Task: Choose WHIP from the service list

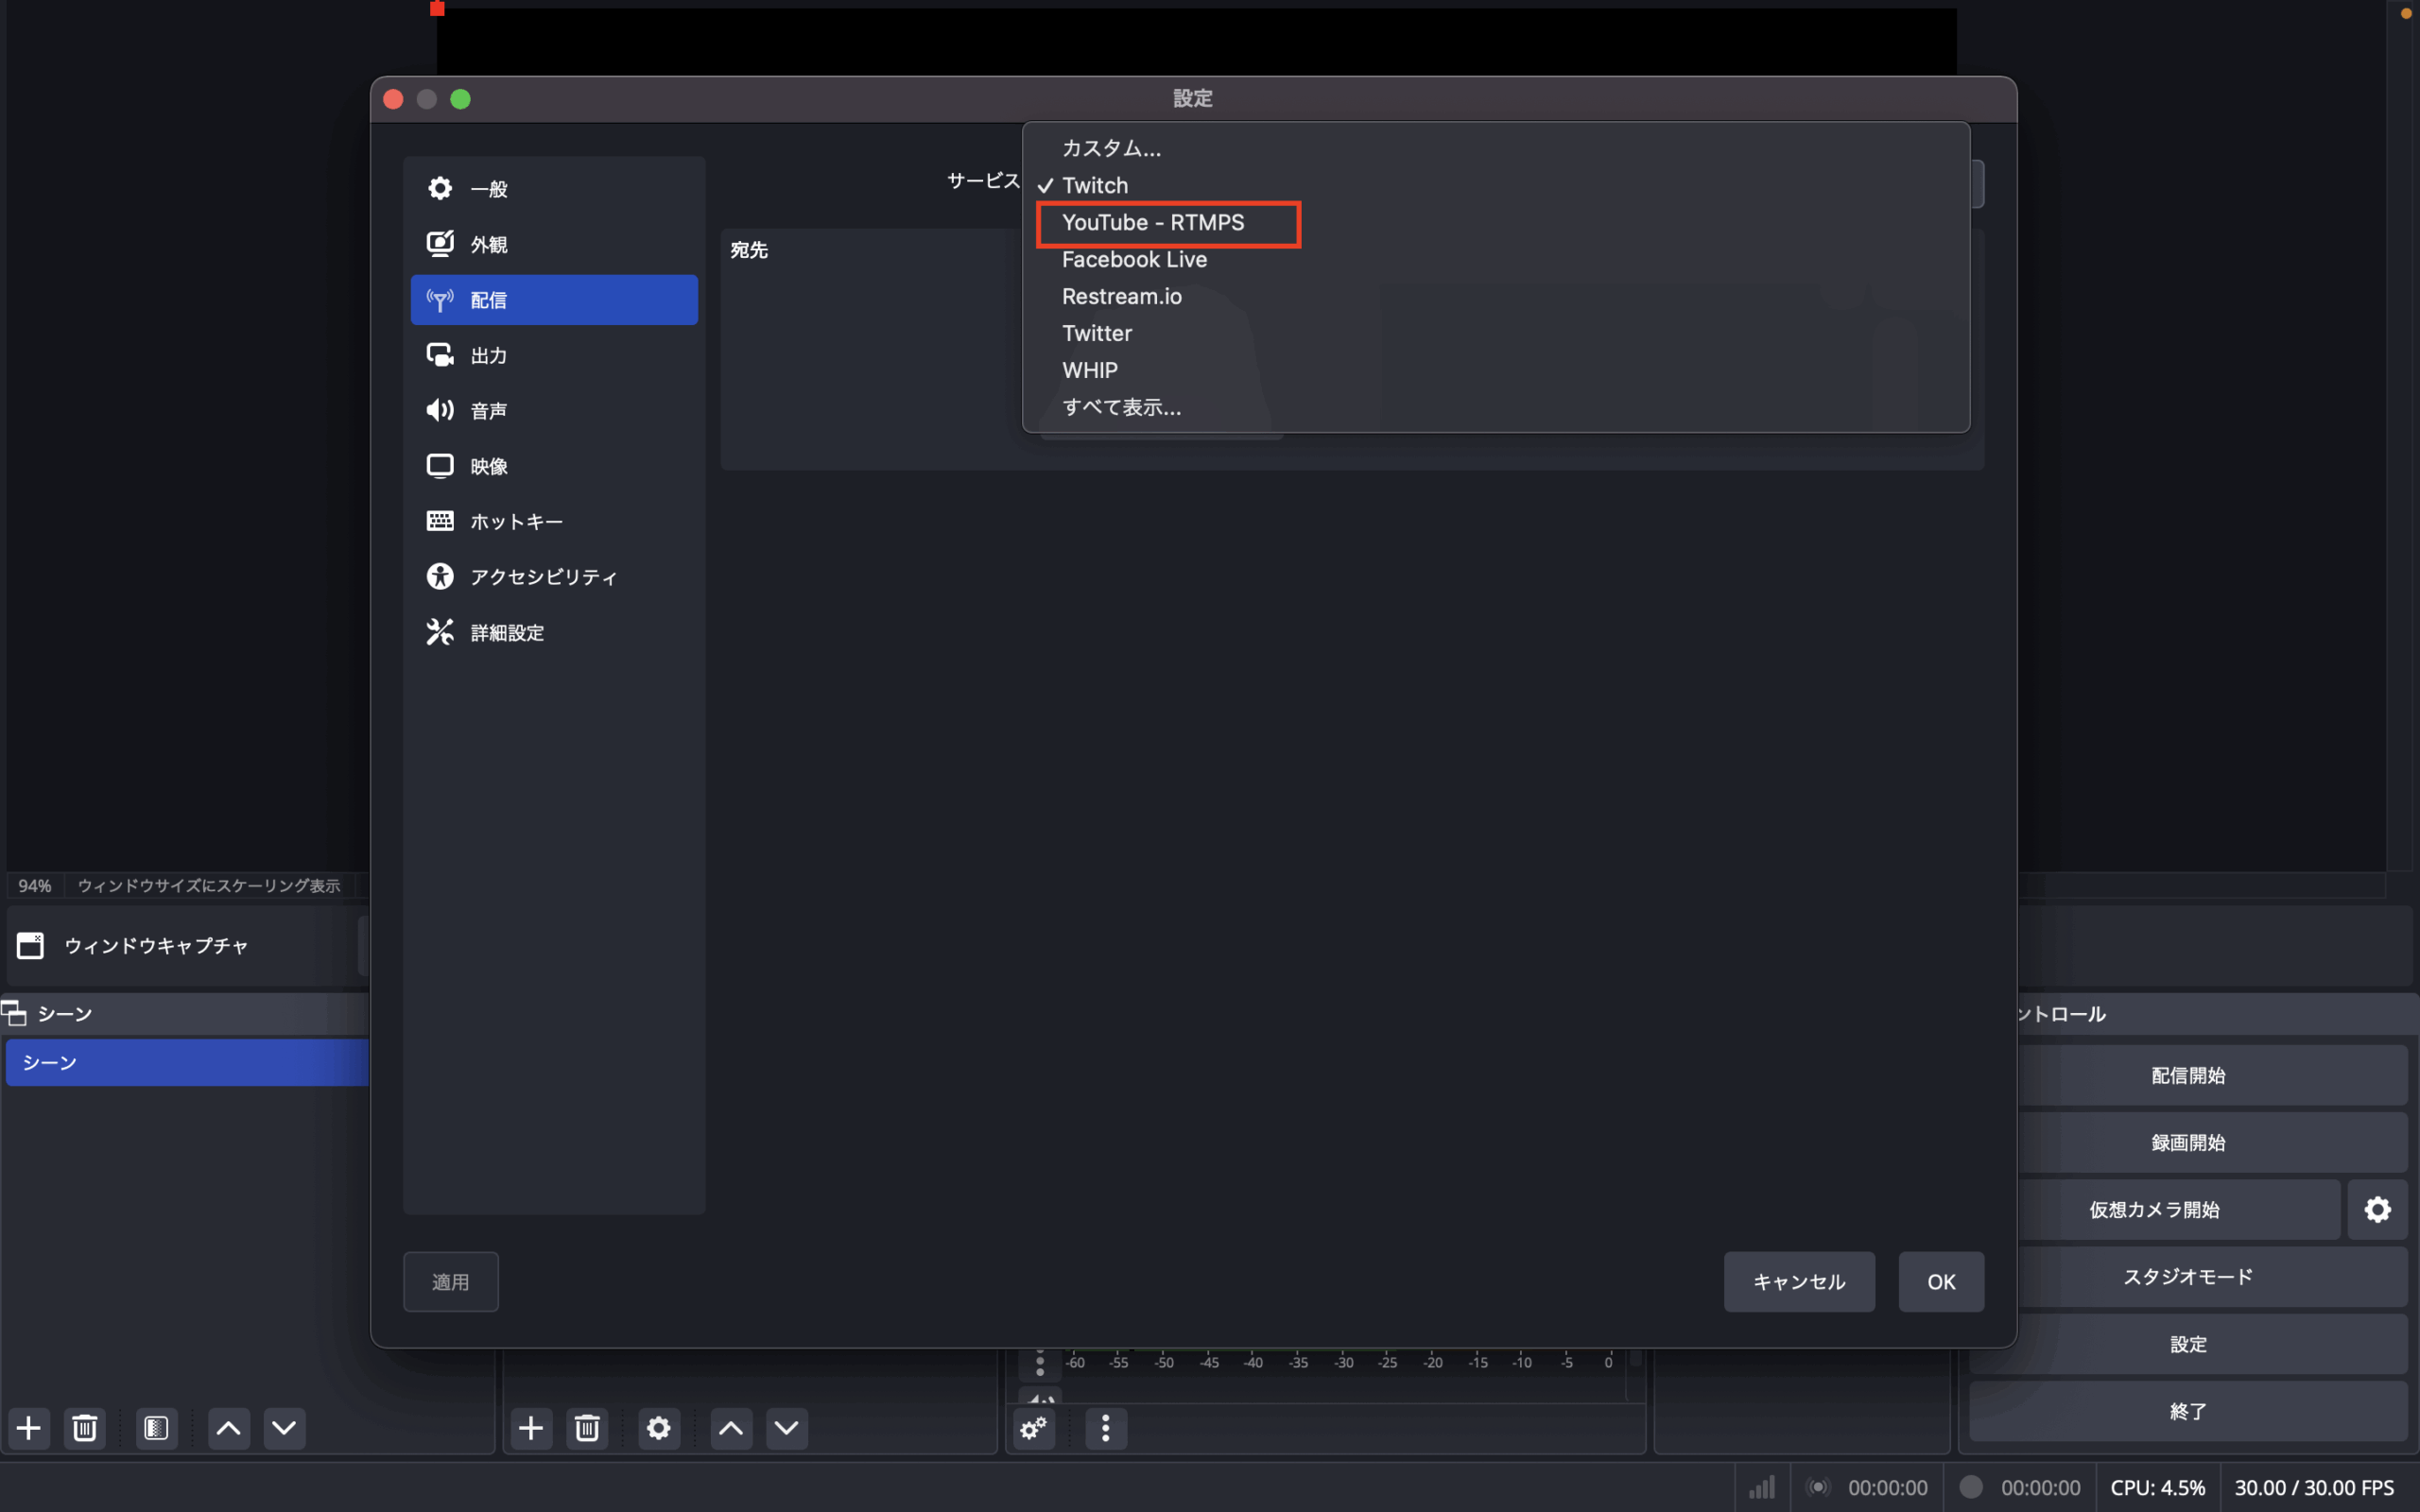Action: tap(1496, 370)
